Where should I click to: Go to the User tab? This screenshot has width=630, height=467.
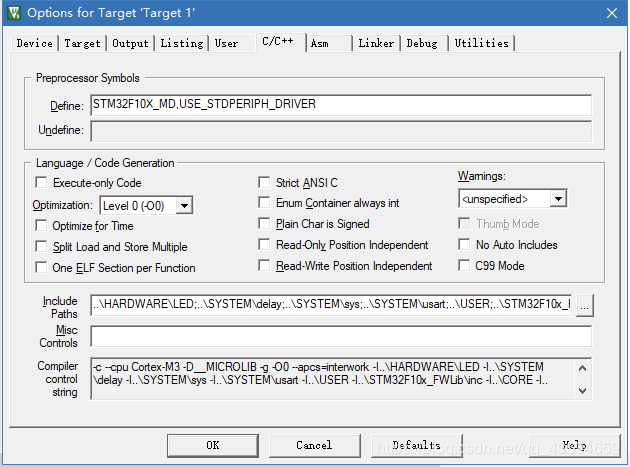tap(226, 43)
